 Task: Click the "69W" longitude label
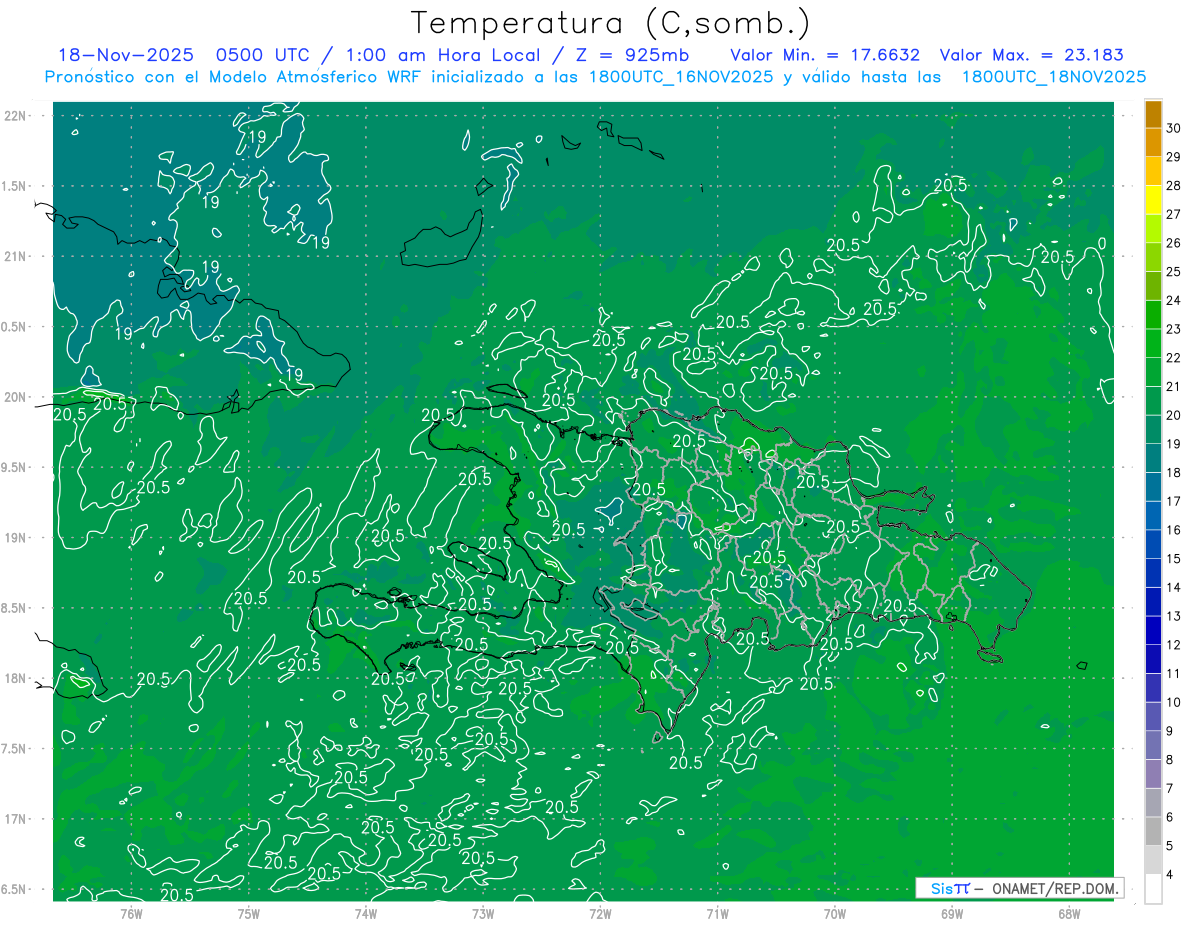pos(951,913)
